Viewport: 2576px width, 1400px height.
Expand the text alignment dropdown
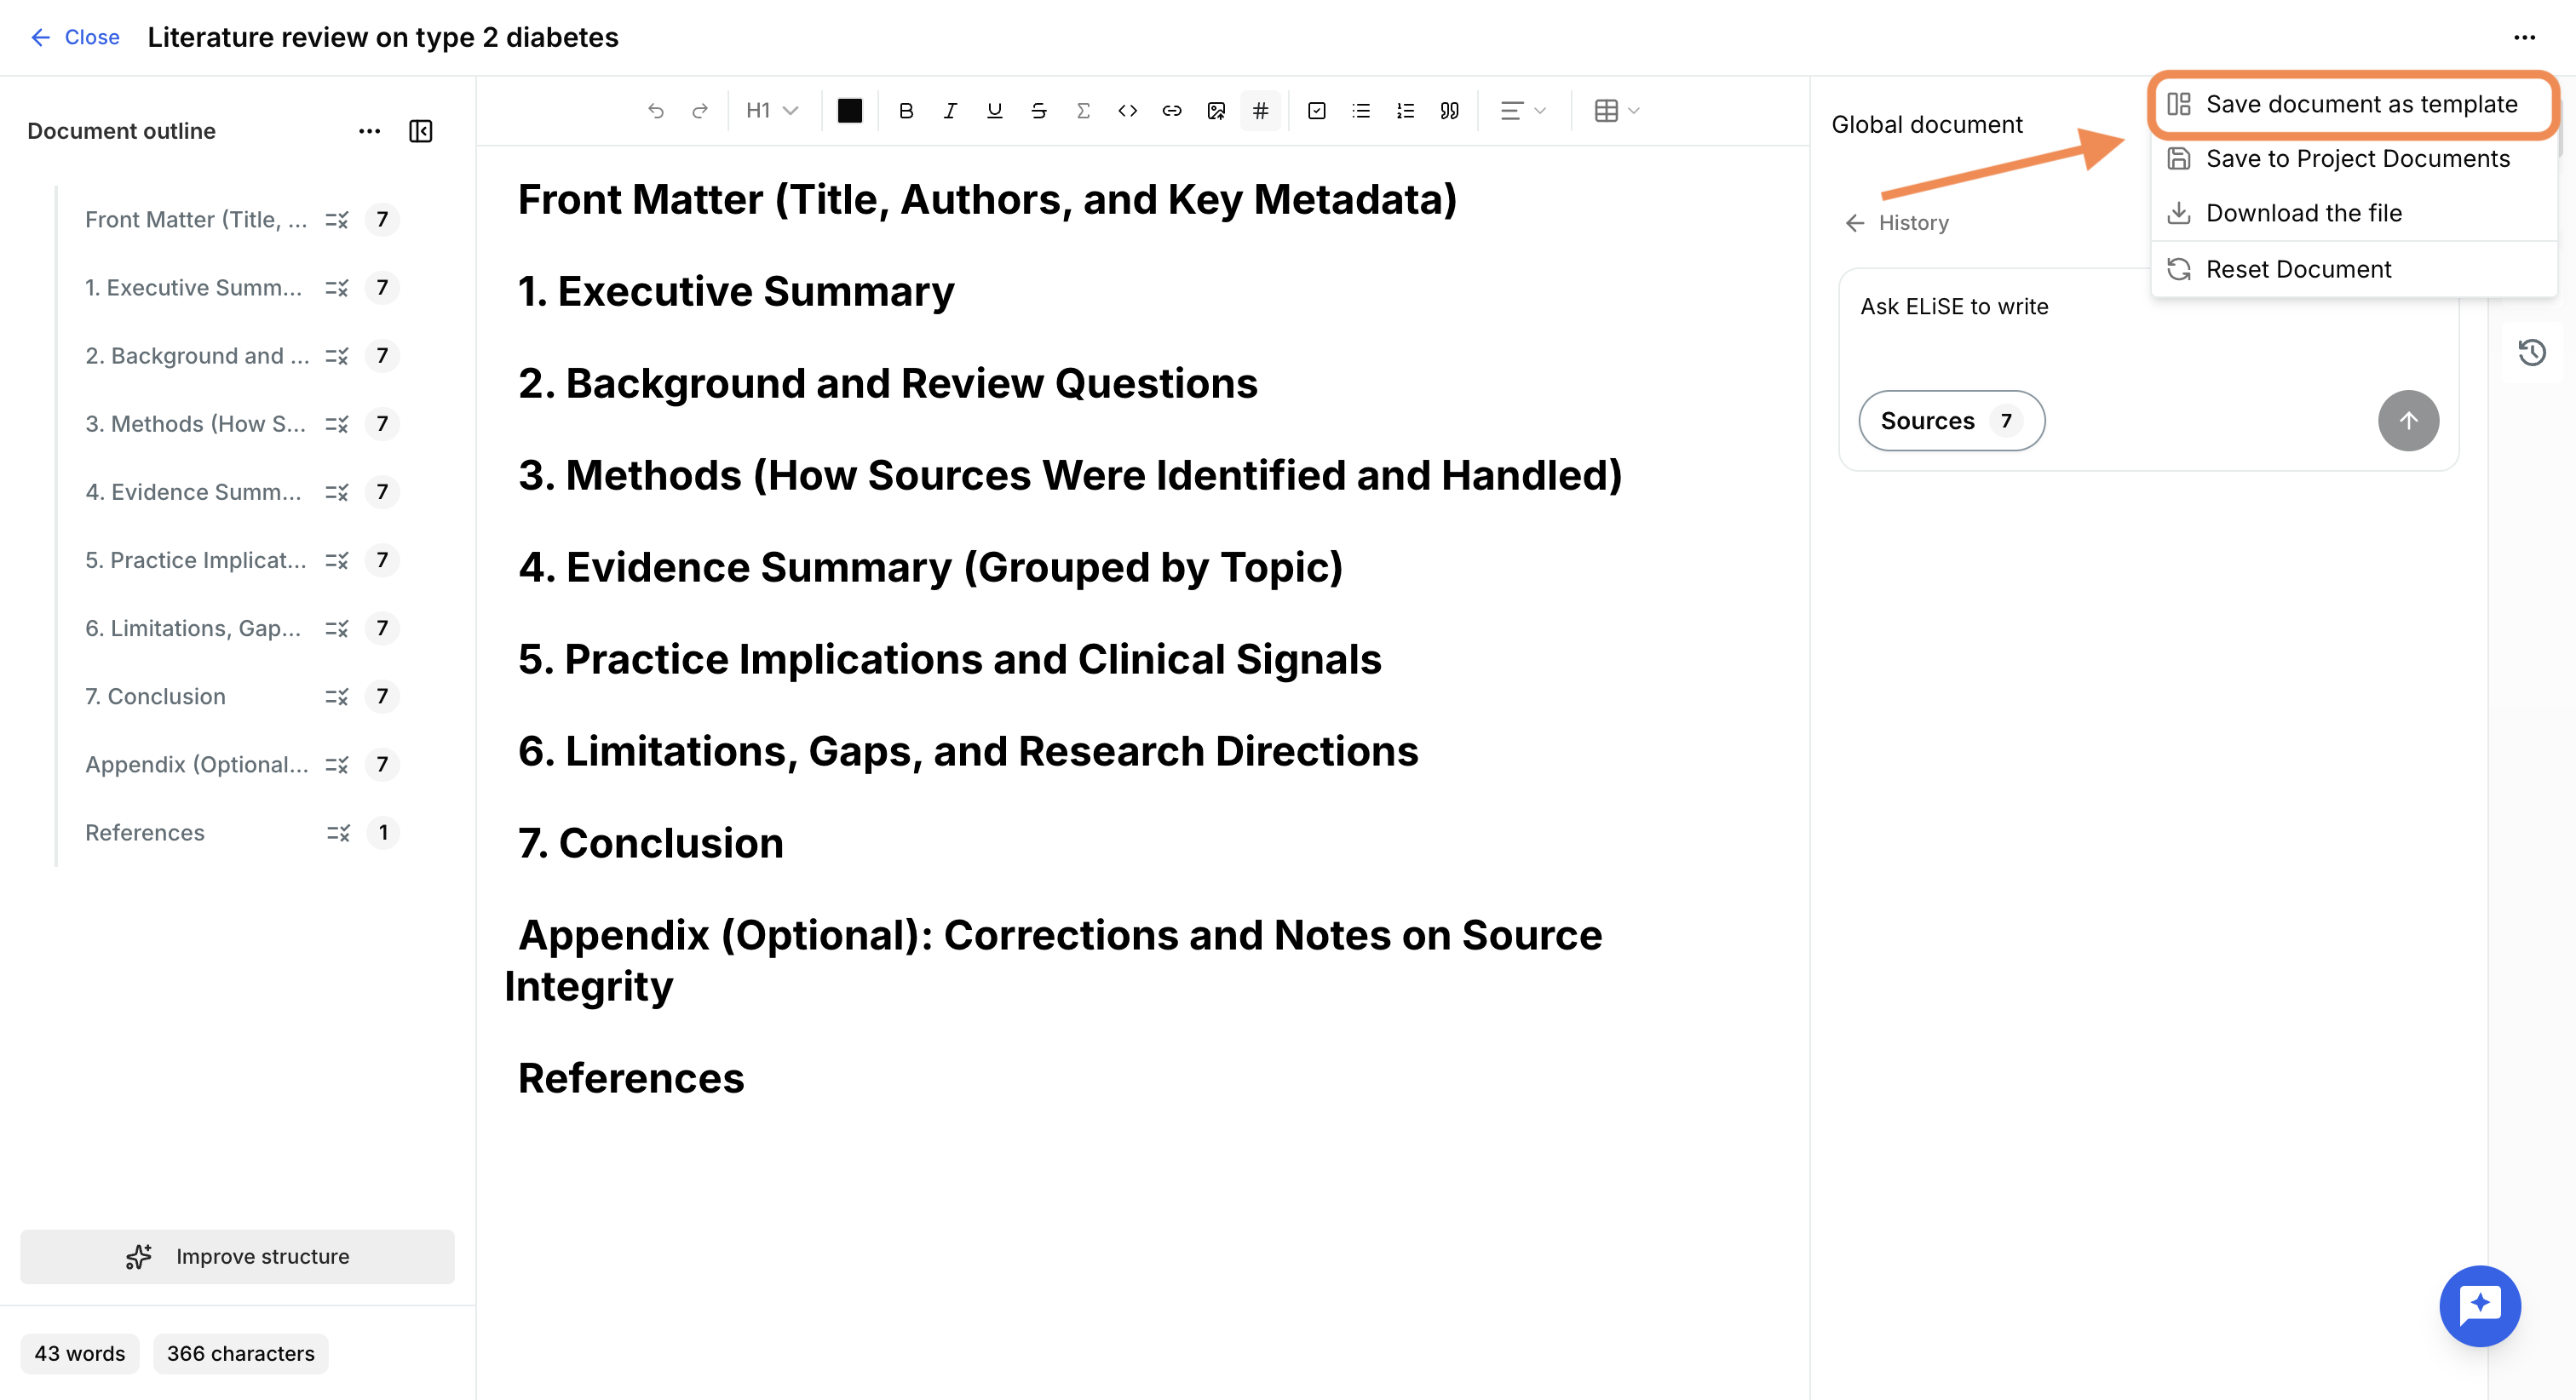(x=1523, y=111)
